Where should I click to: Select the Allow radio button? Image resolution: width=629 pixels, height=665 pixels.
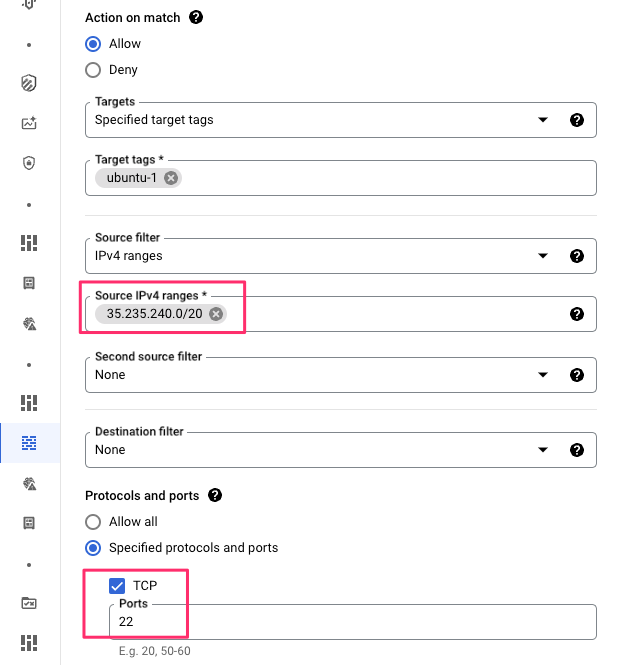[93, 44]
